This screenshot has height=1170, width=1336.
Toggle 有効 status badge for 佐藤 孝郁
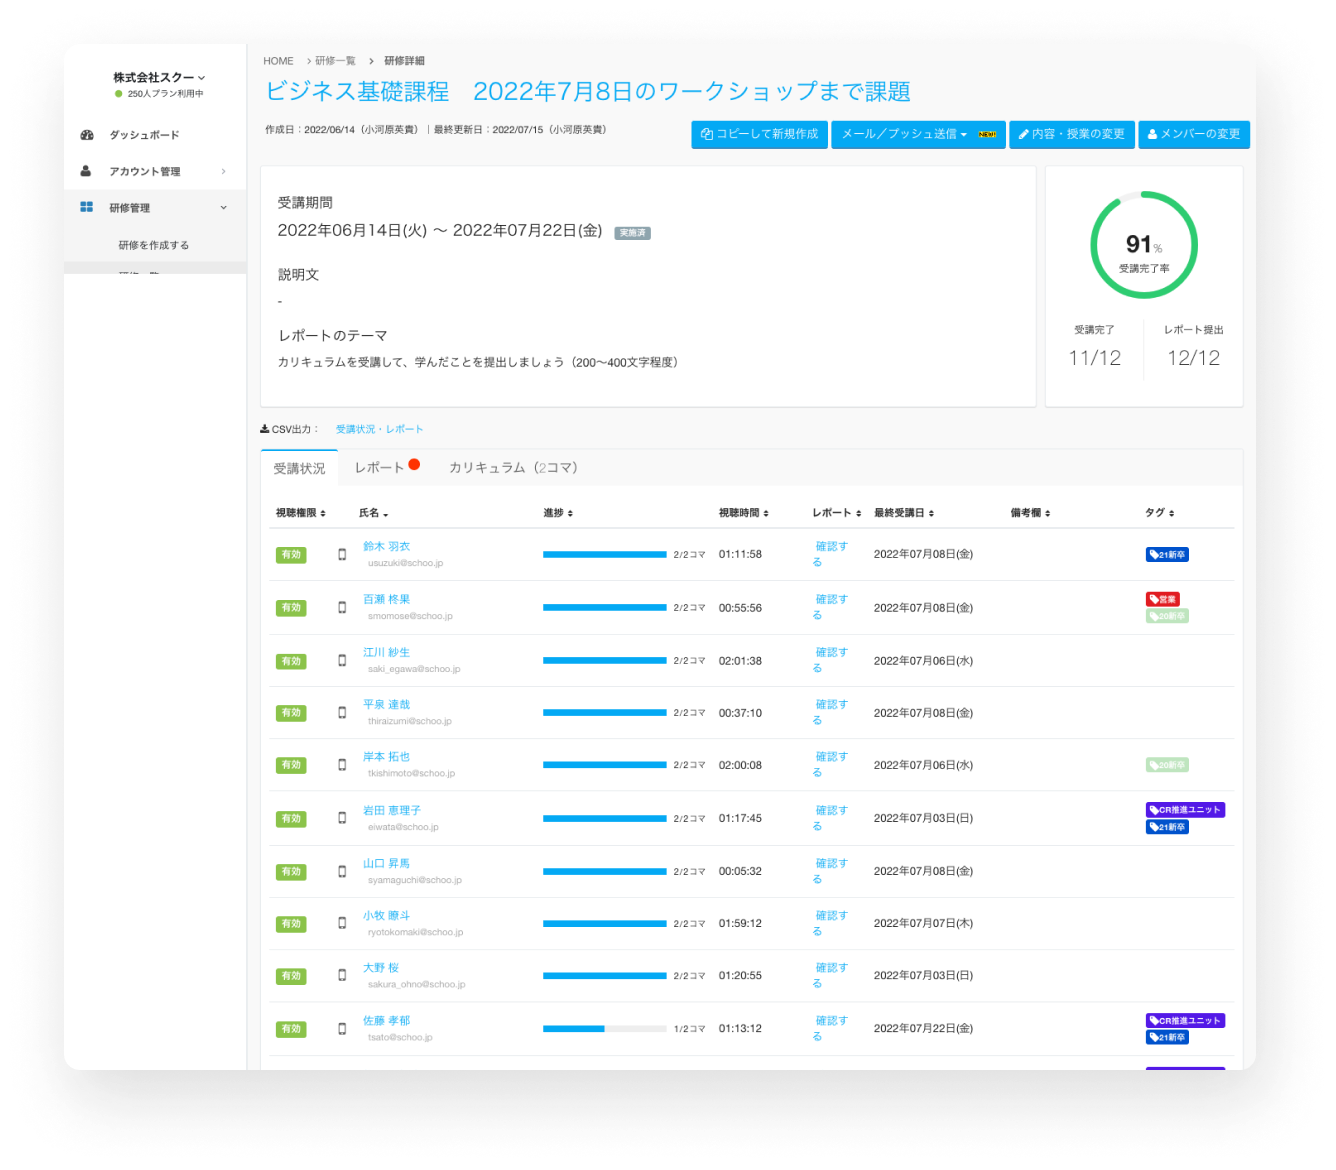[291, 1029]
